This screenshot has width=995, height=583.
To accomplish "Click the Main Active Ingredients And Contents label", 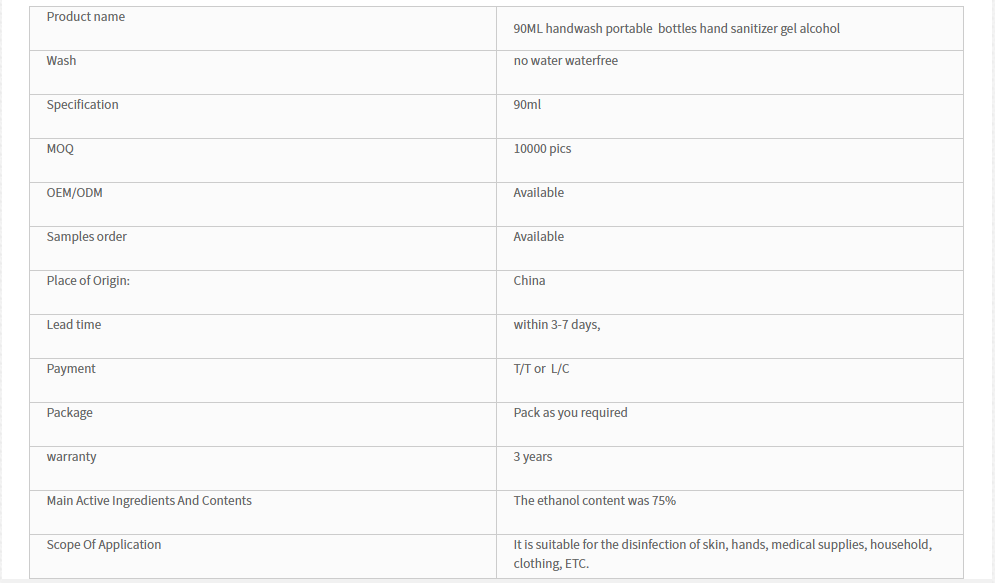I will [149, 501].
